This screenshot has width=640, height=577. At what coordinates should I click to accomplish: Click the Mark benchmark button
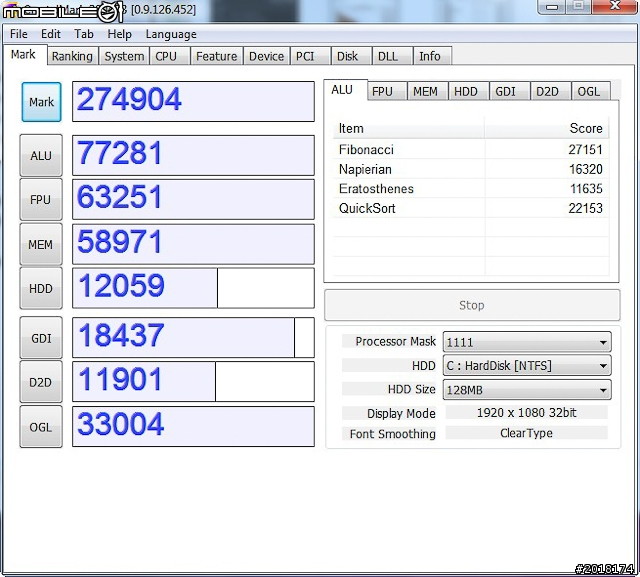(x=41, y=102)
